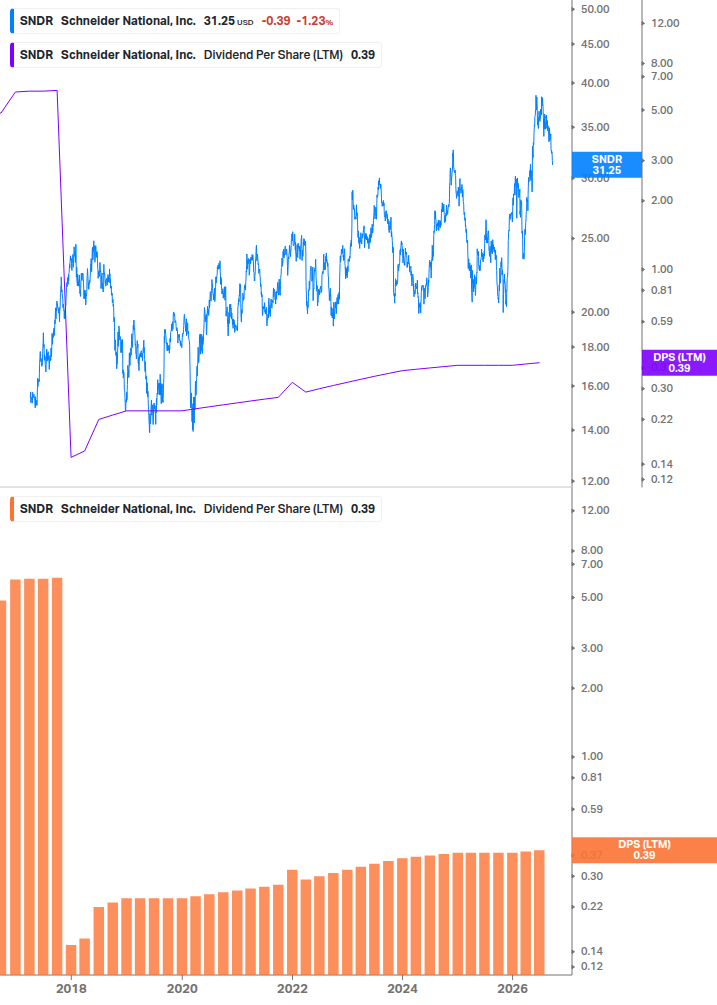Select the SNDR price legend at 31.25 USD
The width and height of the screenshot is (717, 1005).
tap(174, 21)
